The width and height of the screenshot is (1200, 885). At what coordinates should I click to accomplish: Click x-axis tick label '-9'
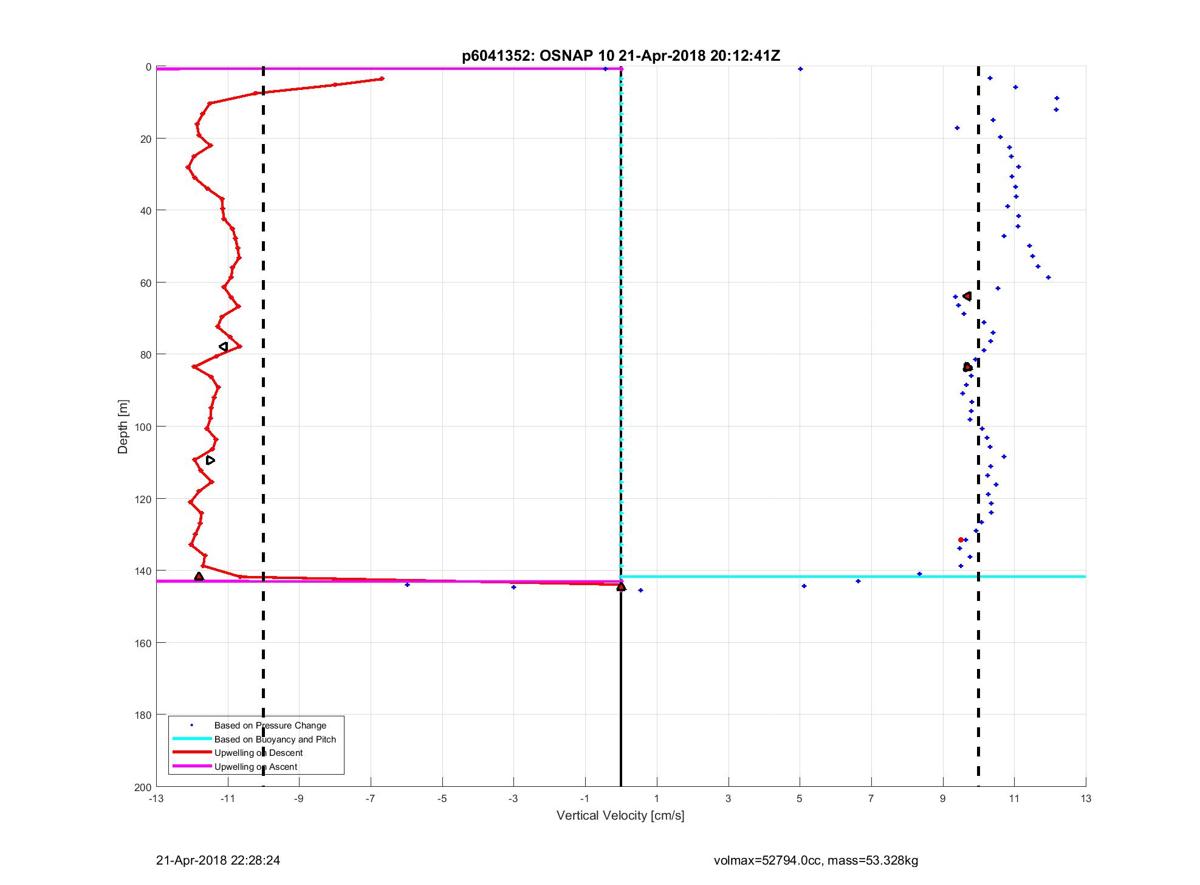click(298, 799)
